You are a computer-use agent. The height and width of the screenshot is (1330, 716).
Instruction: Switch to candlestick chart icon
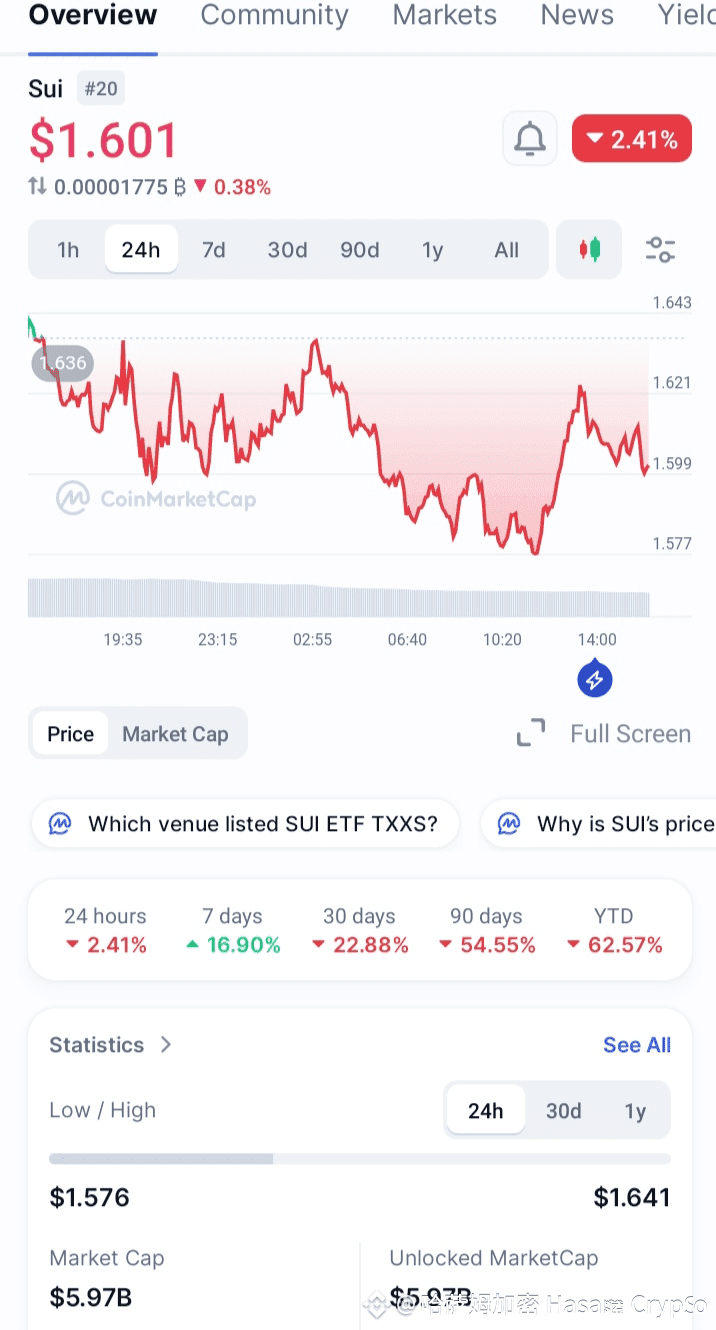(x=590, y=249)
